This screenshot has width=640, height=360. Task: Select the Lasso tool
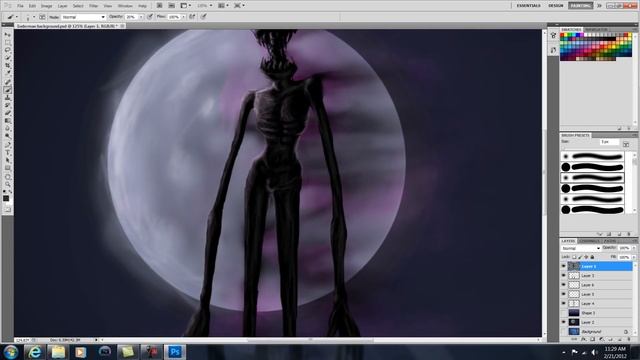pyautogui.click(x=7, y=50)
